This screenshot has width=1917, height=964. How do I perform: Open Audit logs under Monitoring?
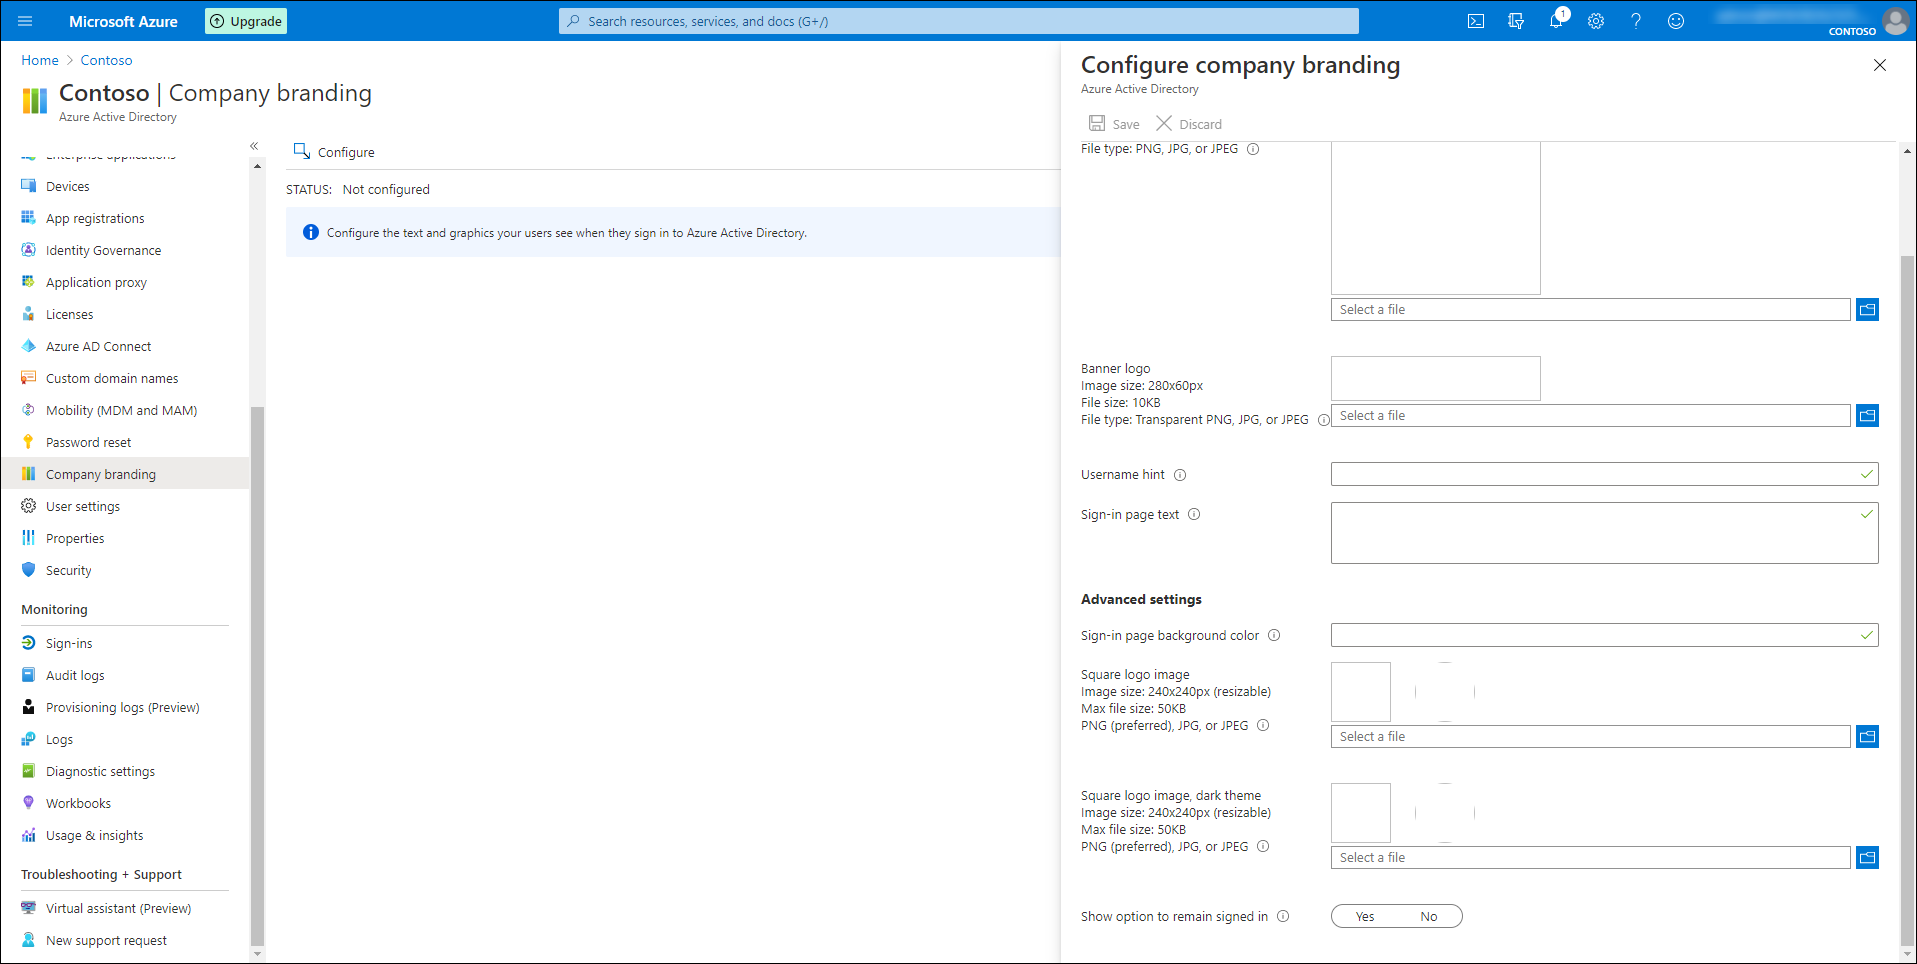(x=73, y=674)
